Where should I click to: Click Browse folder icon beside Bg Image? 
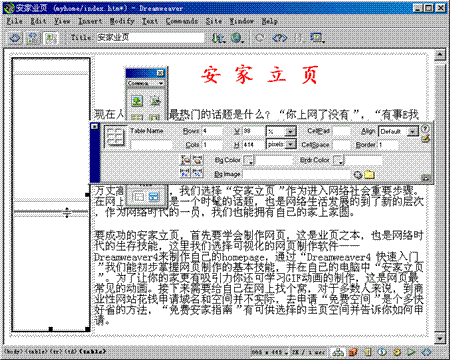click(369, 174)
